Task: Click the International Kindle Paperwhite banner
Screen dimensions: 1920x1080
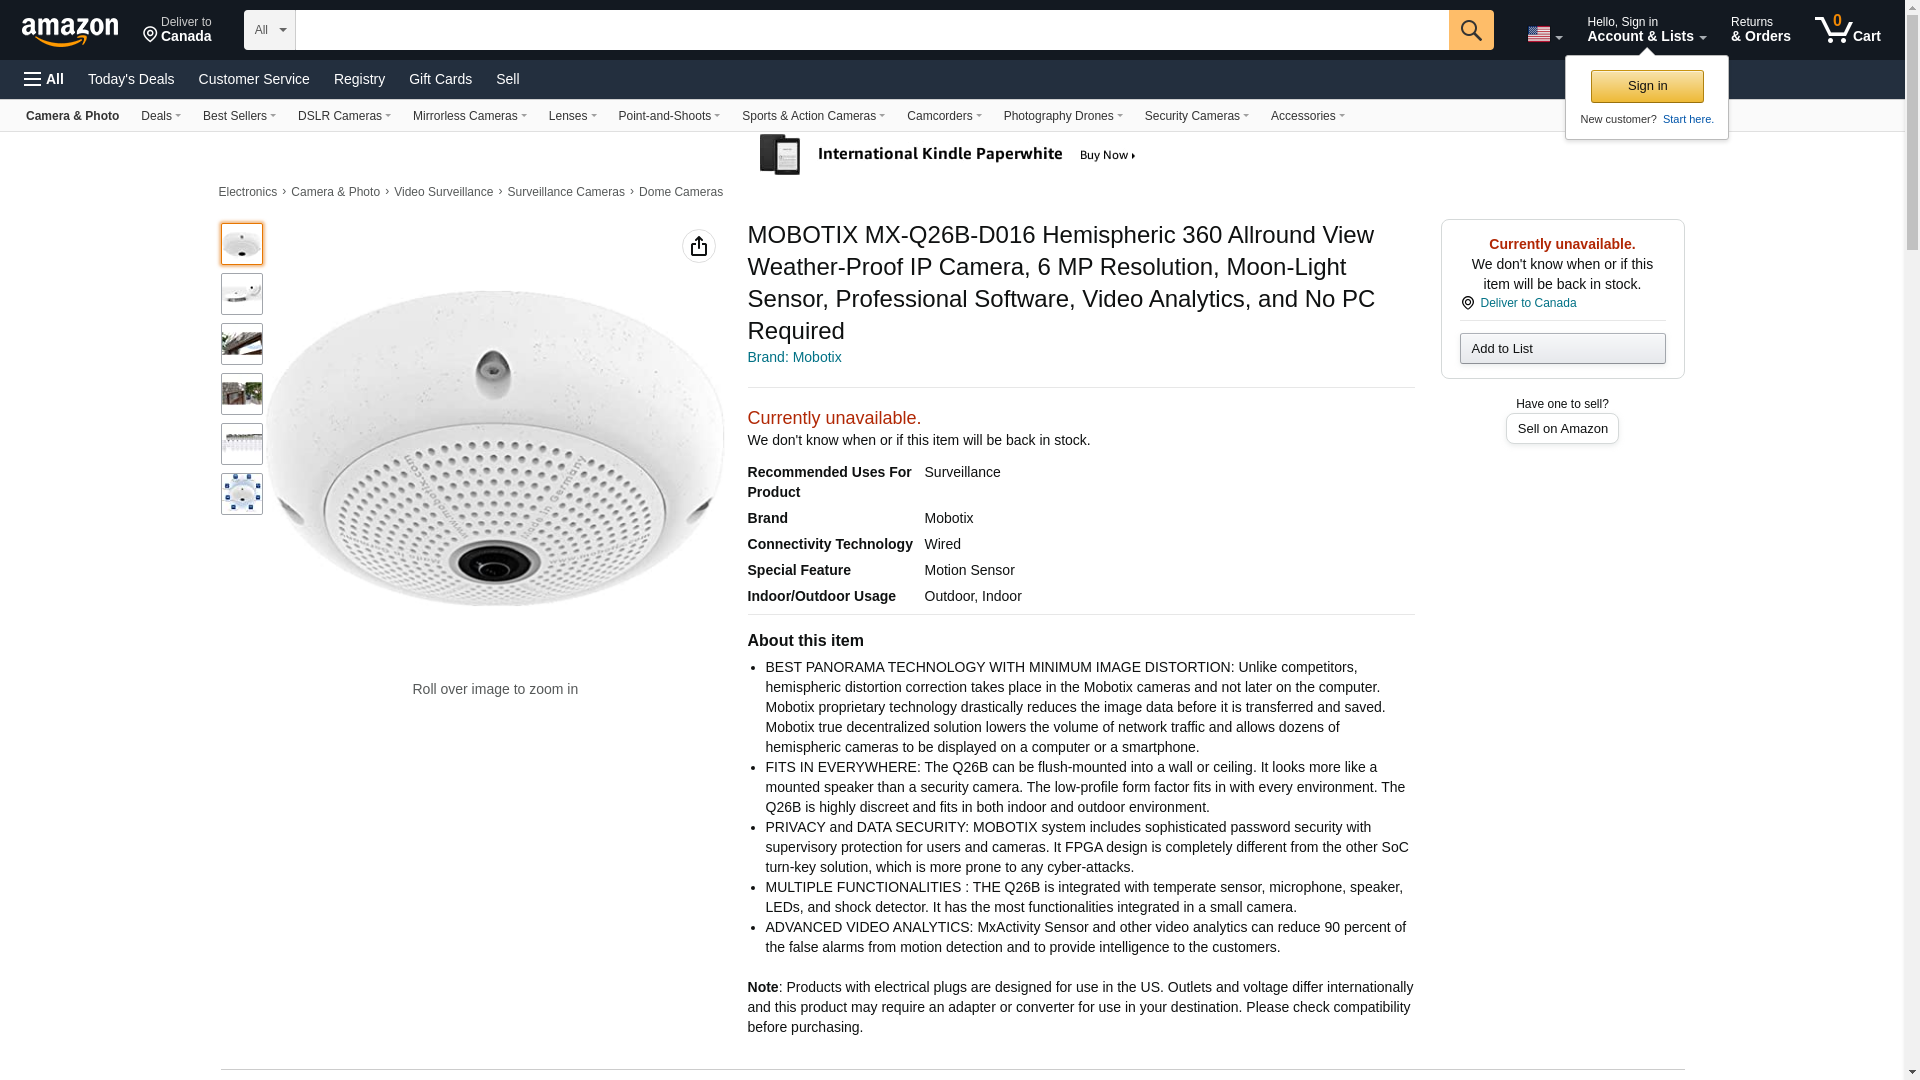Action: (x=948, y=155)
